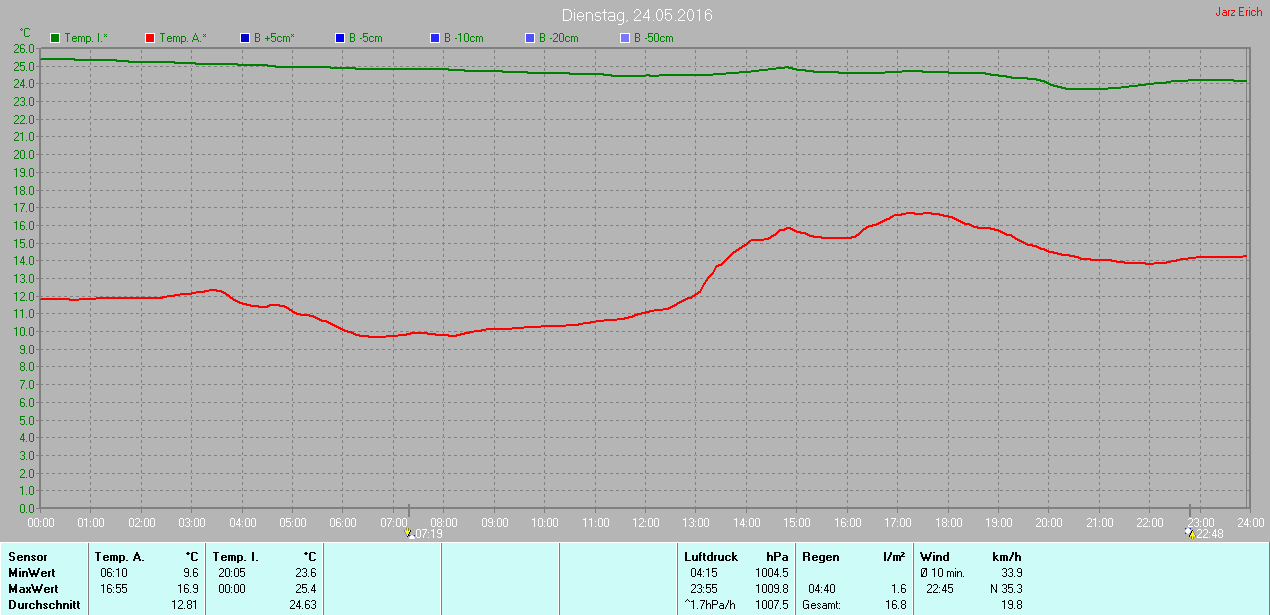Click the 'Sensor' header in the table

27,557
